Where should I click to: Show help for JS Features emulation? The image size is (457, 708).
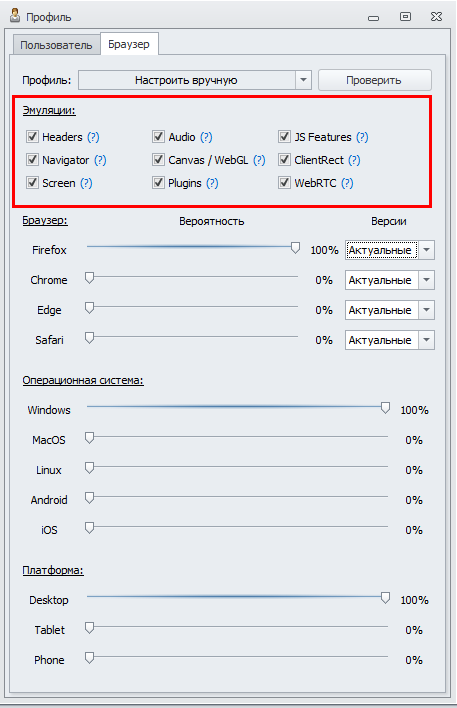pyautogui.click(x=362, y=137)
